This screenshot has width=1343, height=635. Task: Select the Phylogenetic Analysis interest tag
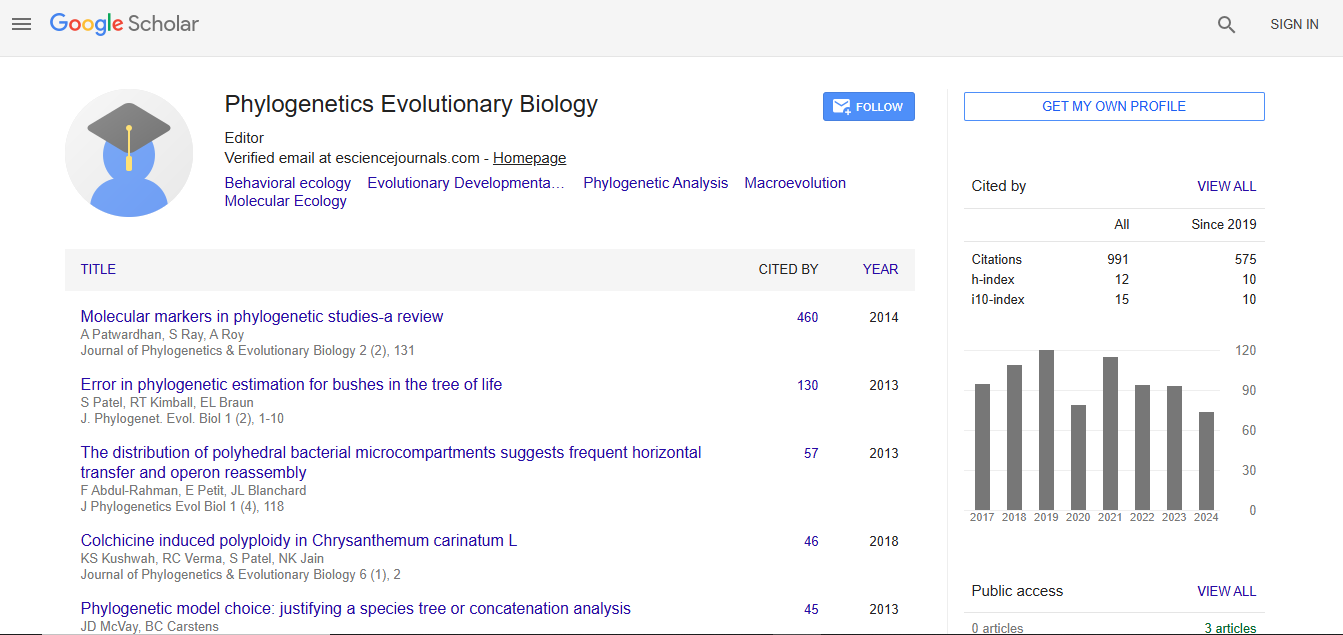point(655,183)
